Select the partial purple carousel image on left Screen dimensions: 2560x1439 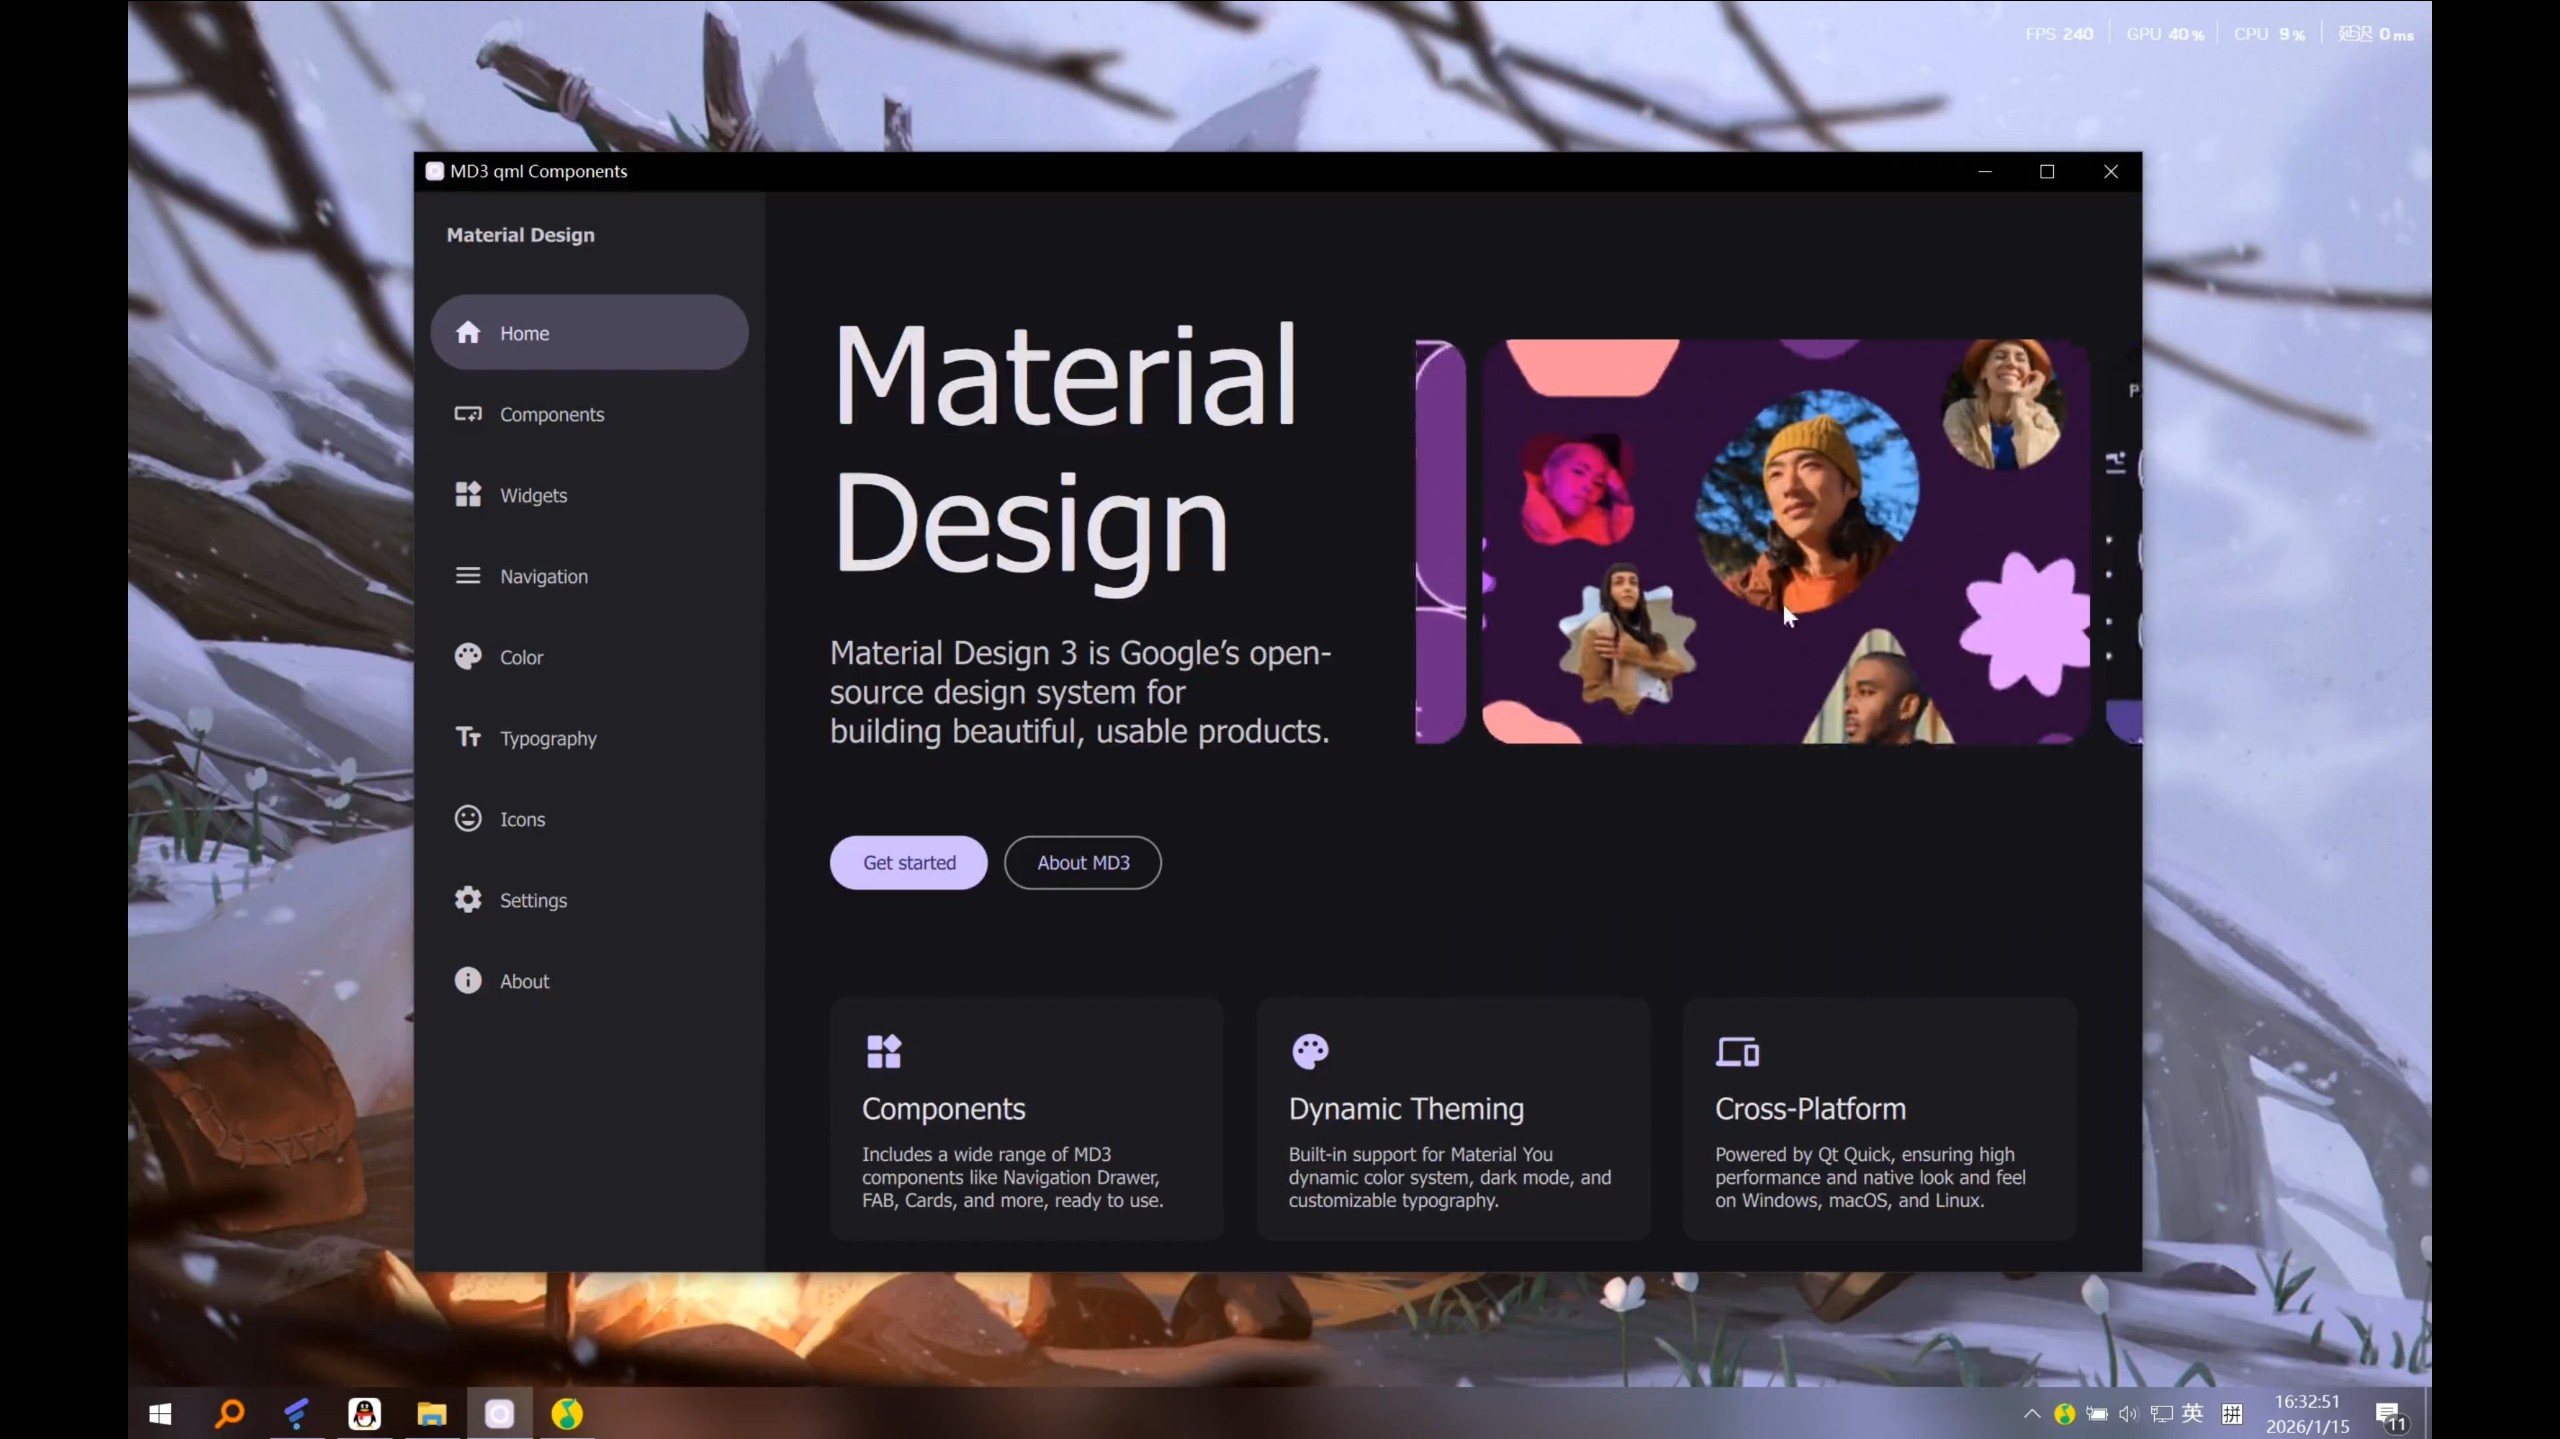pyautogui.click(x=1440, y=541)
